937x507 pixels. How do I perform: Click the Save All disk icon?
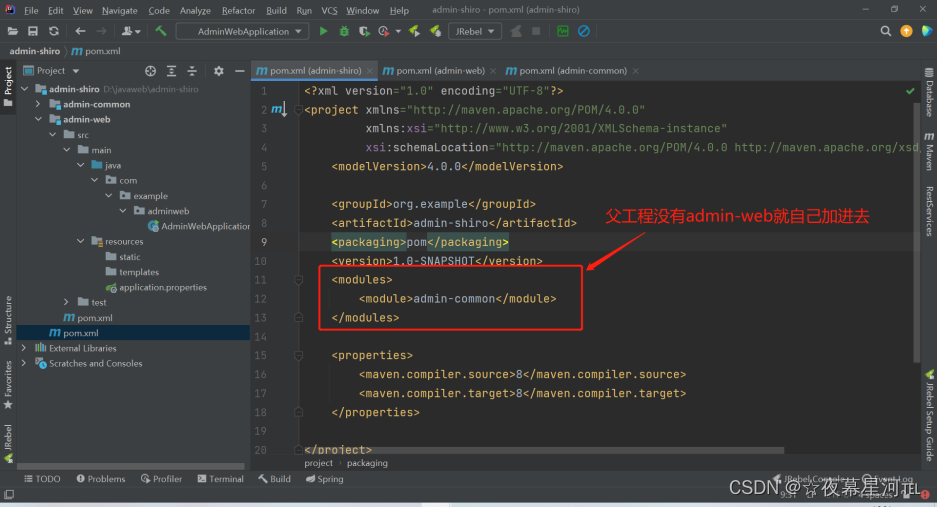tap(33, 31)
